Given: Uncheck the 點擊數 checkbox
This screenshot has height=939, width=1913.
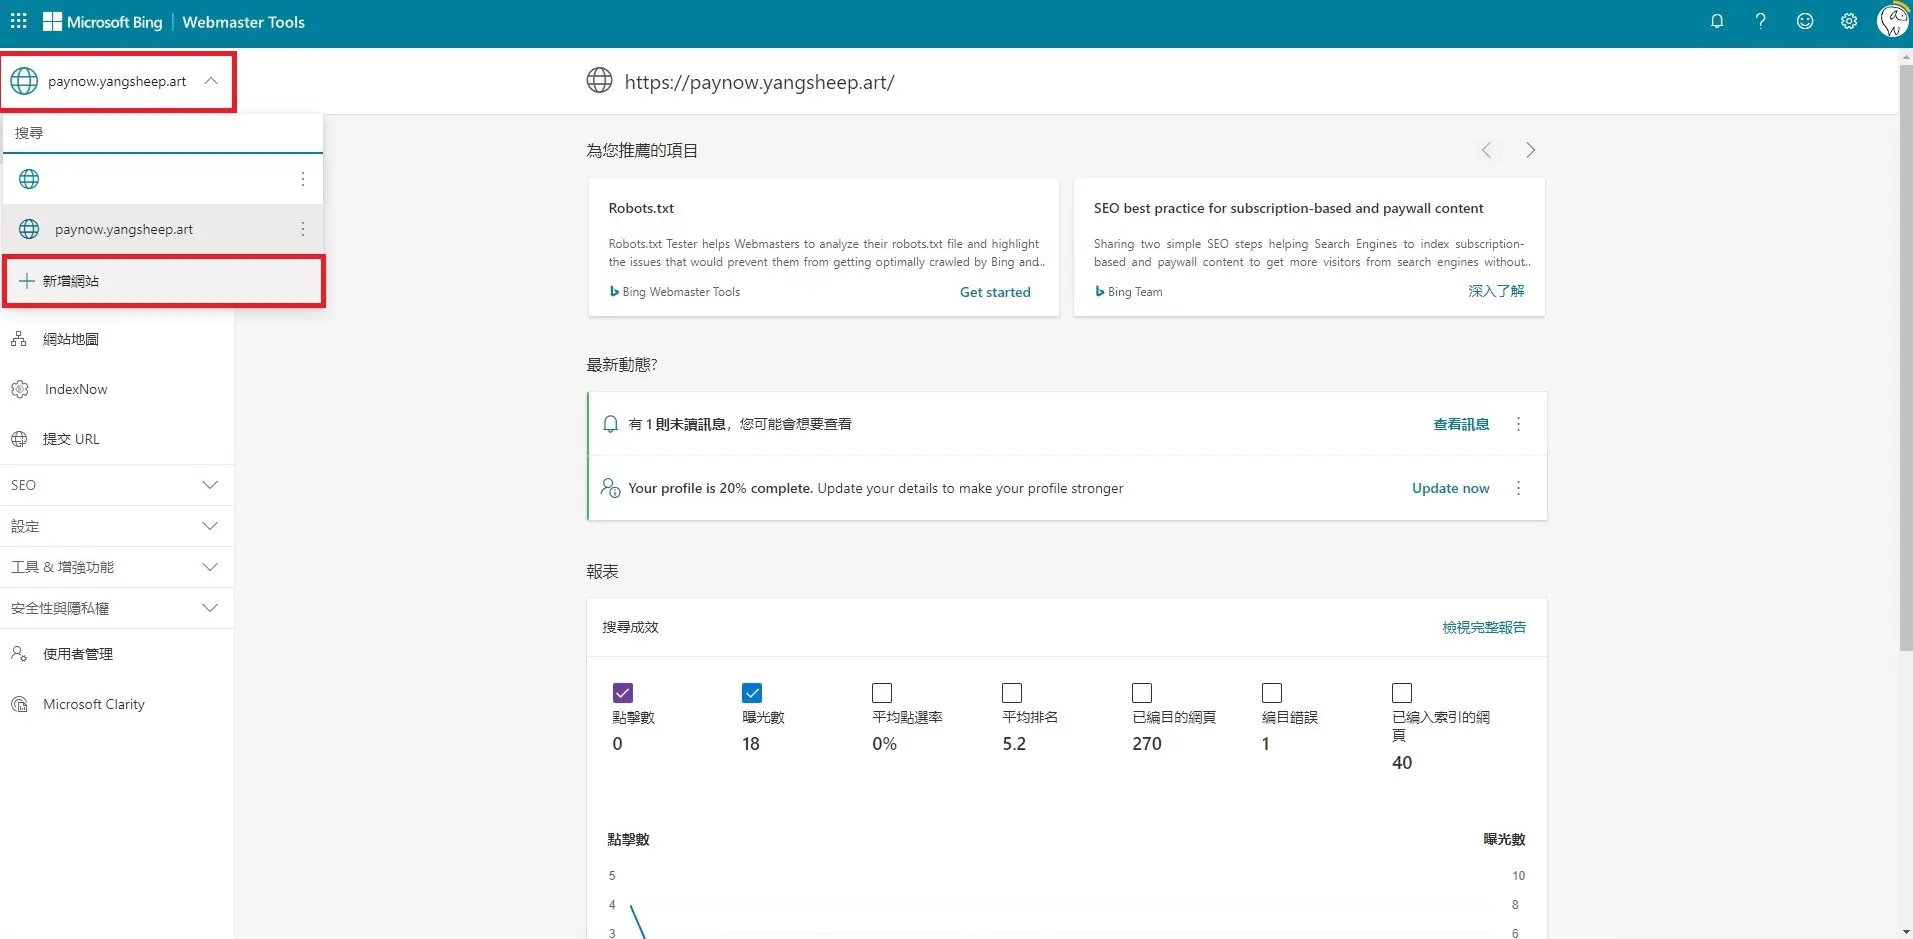Looking at the screenshot, I should coord(622,693).
